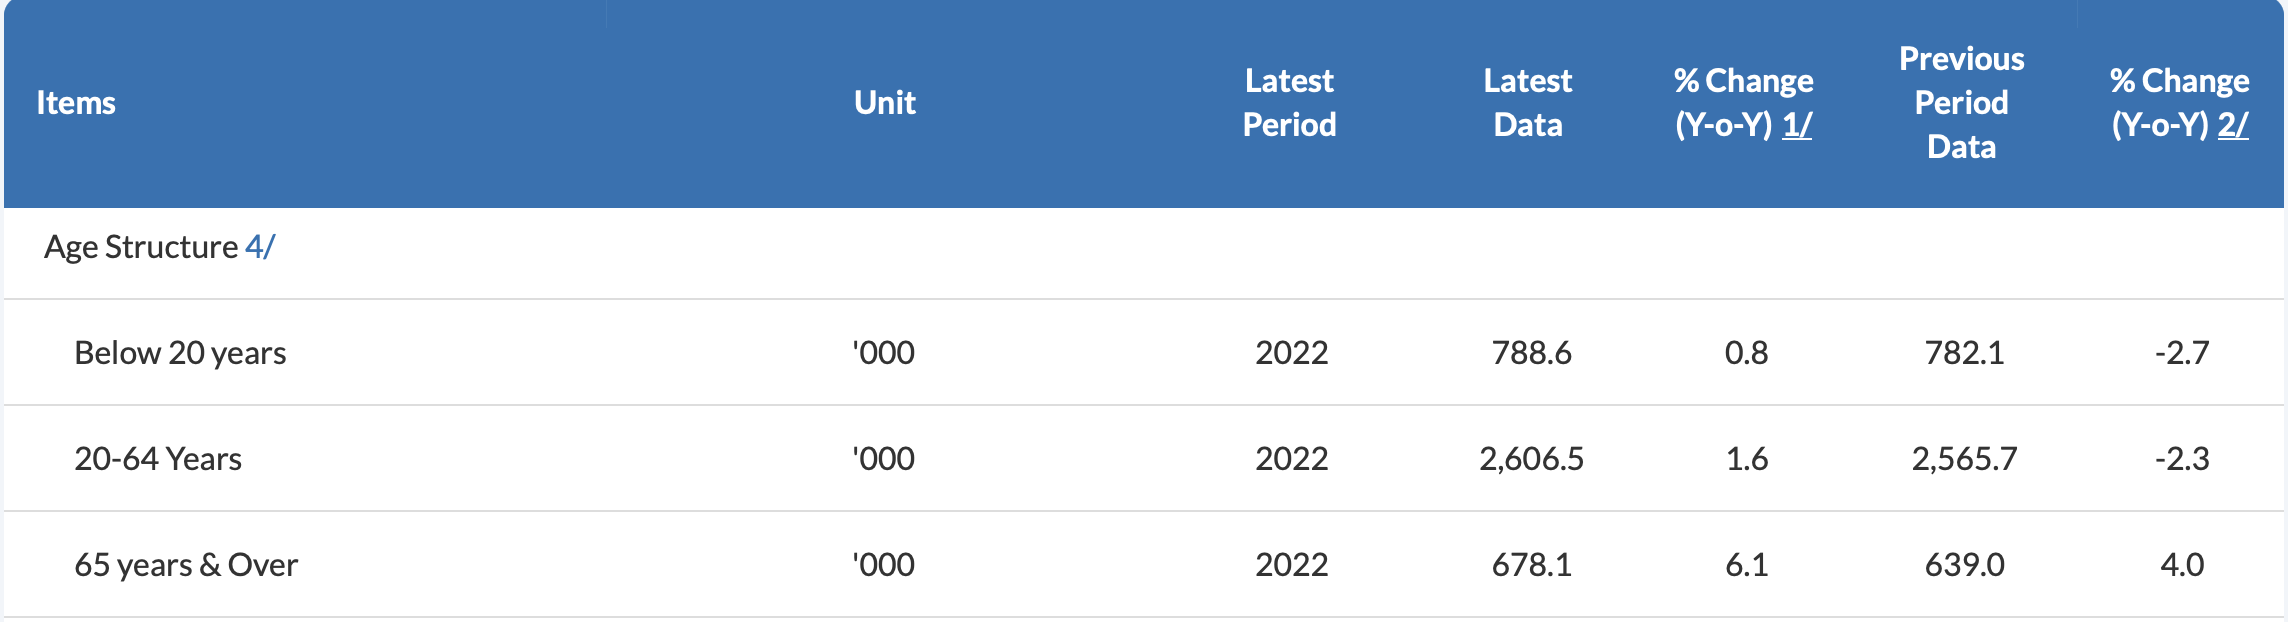
Task: Click footnote 1/ link in % Change header
Action: point(1796,125)
